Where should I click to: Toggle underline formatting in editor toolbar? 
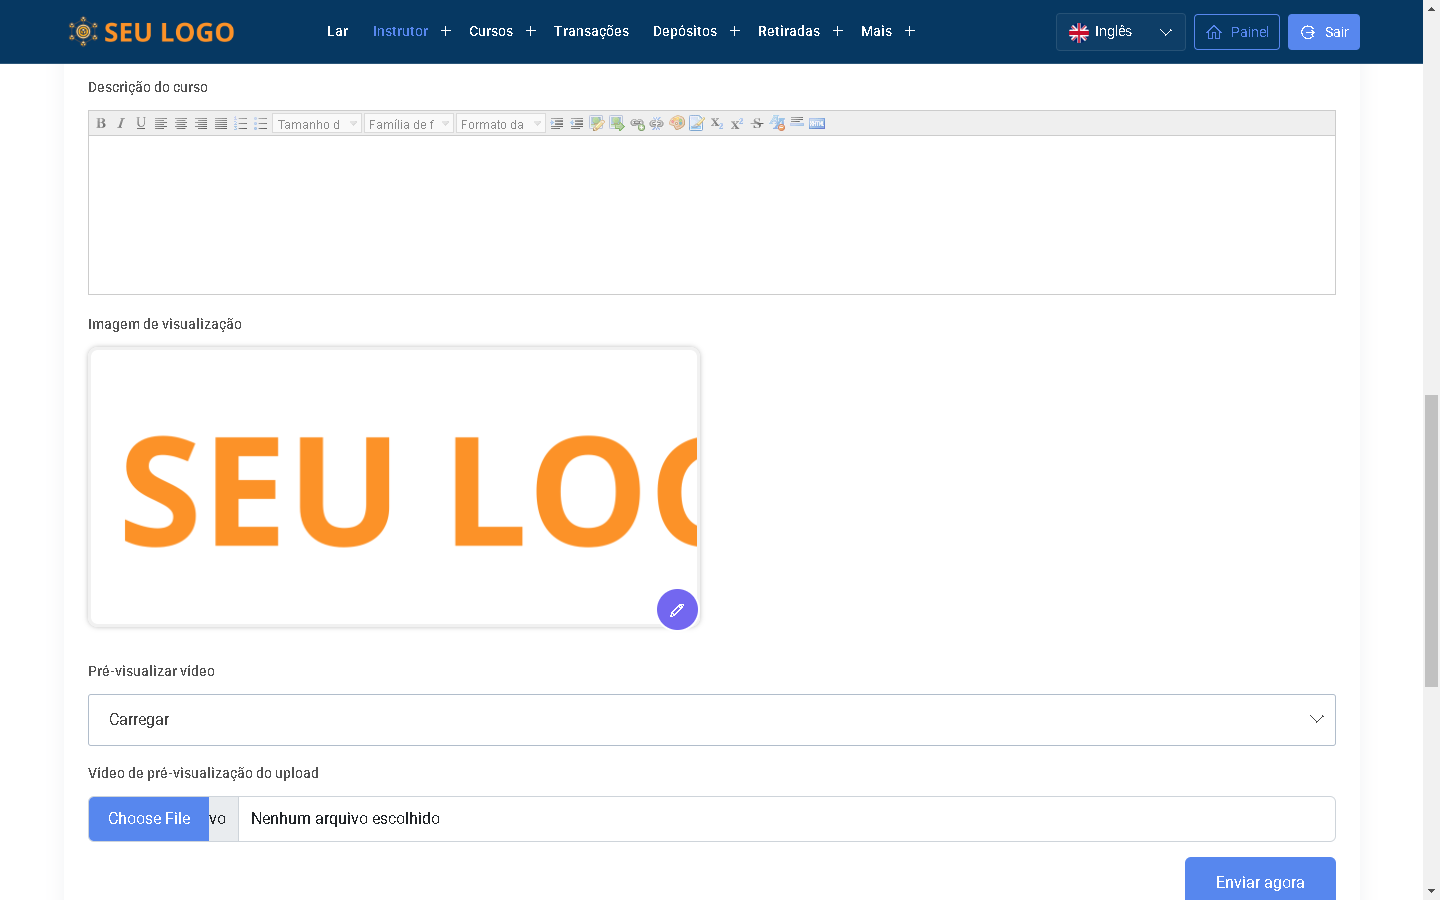tap(141, 124)
